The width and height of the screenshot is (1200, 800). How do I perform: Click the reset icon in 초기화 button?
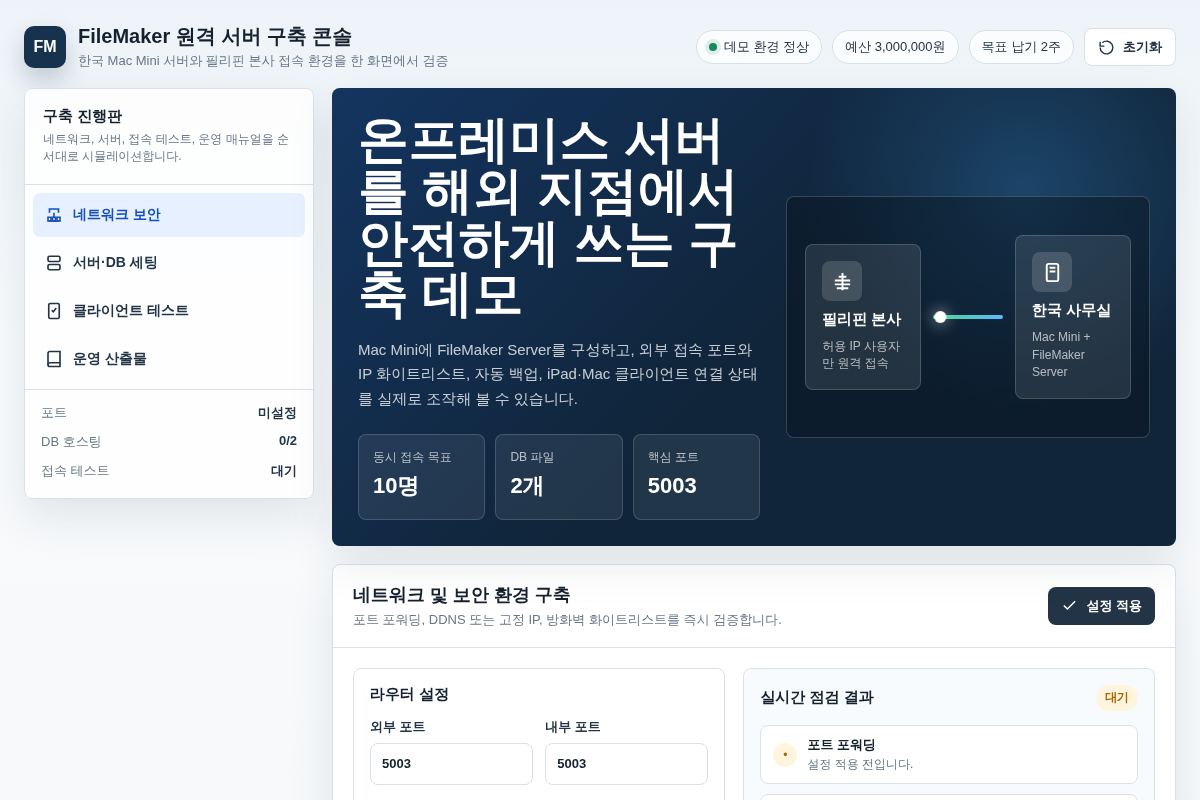[x=1106, y=47]
